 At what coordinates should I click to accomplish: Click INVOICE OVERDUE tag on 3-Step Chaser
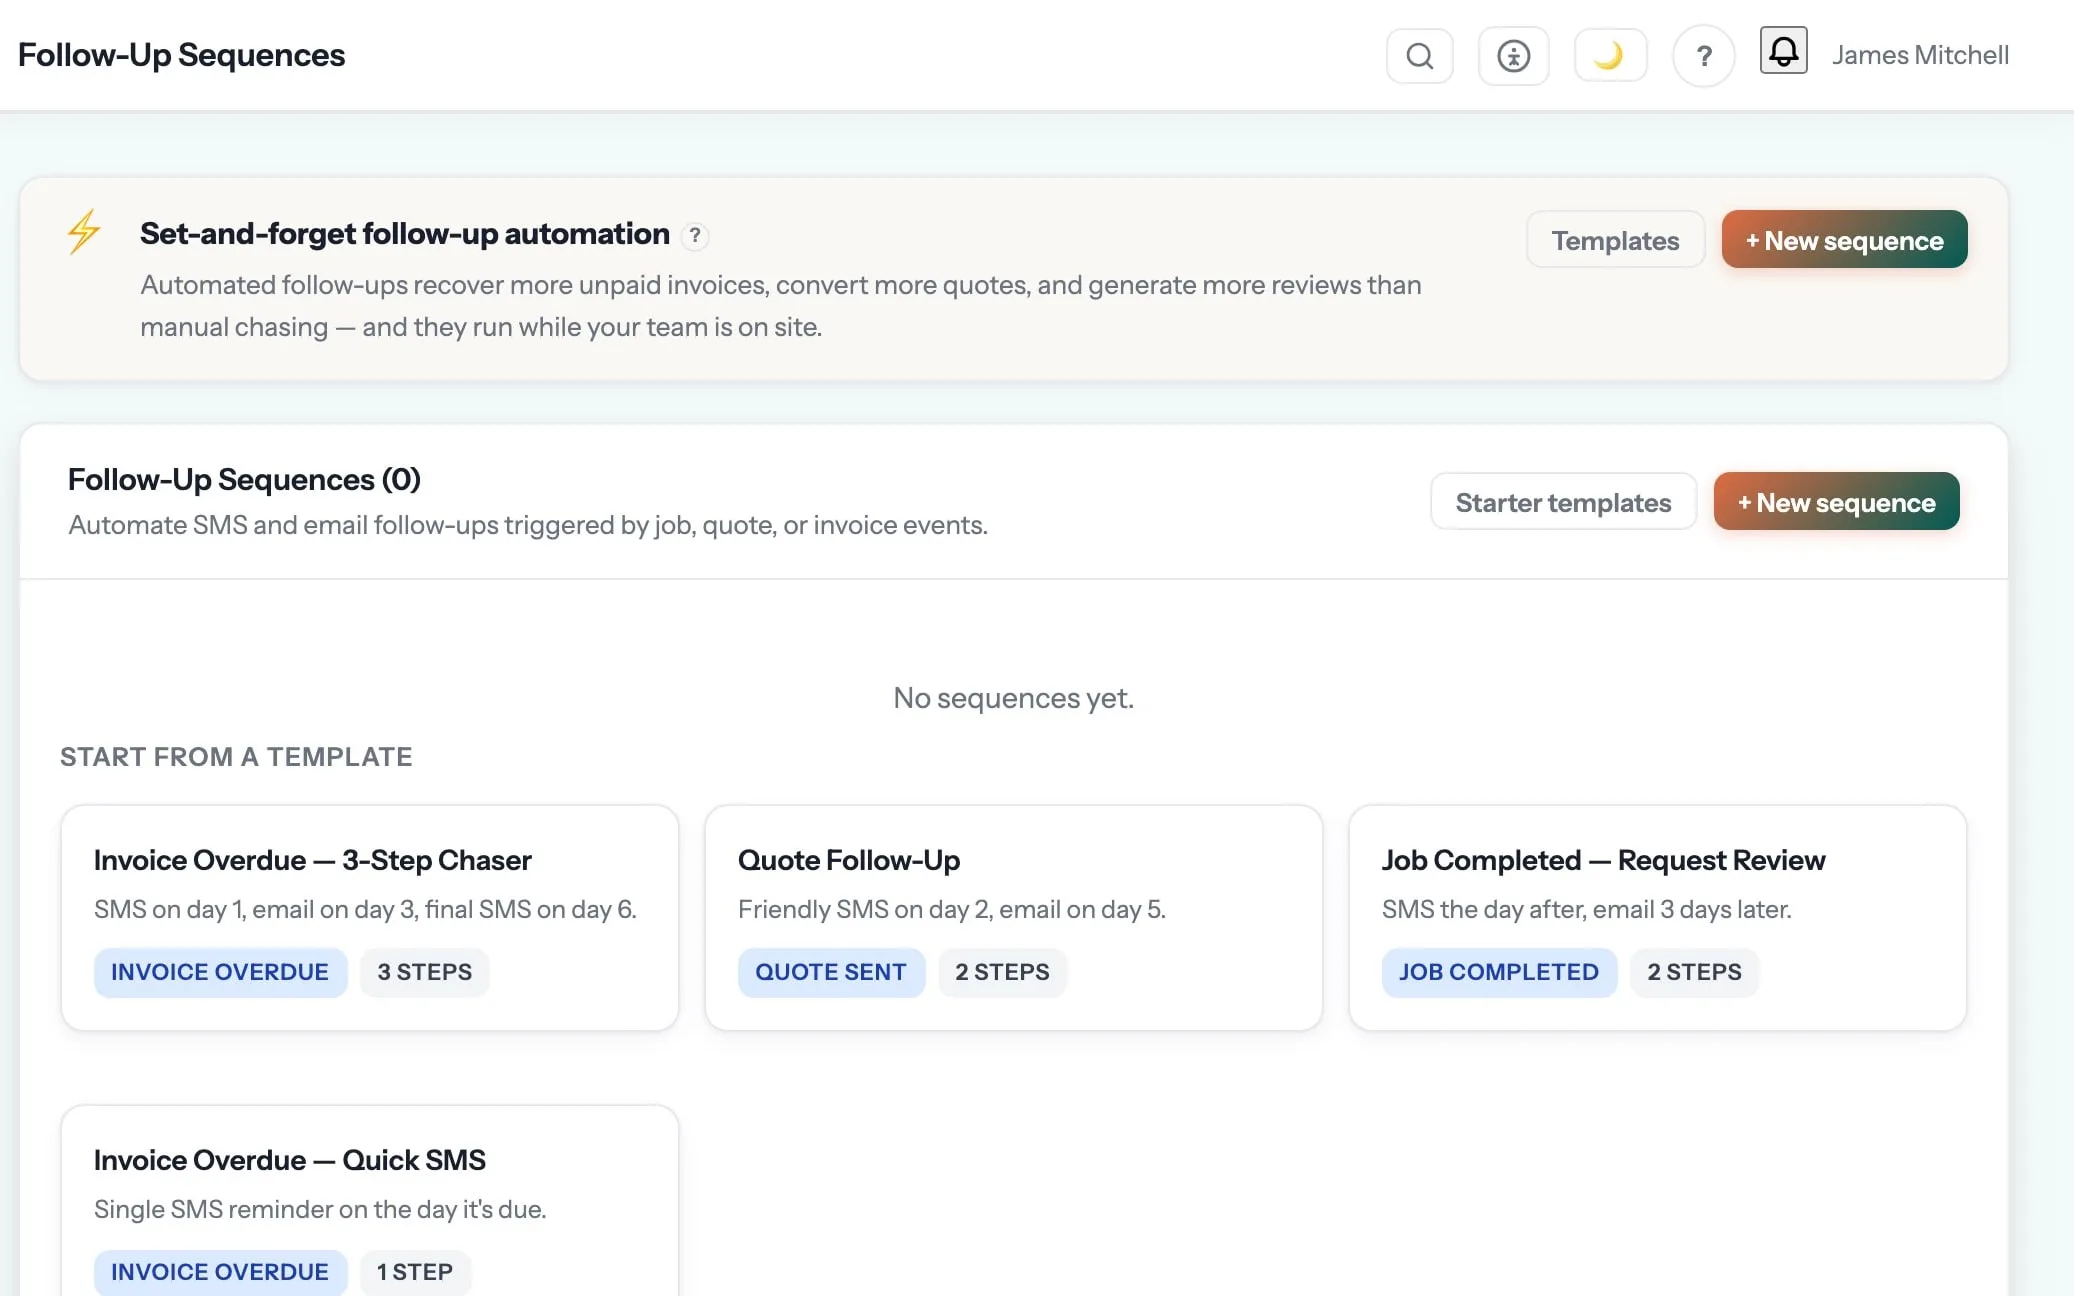(220, 972)
